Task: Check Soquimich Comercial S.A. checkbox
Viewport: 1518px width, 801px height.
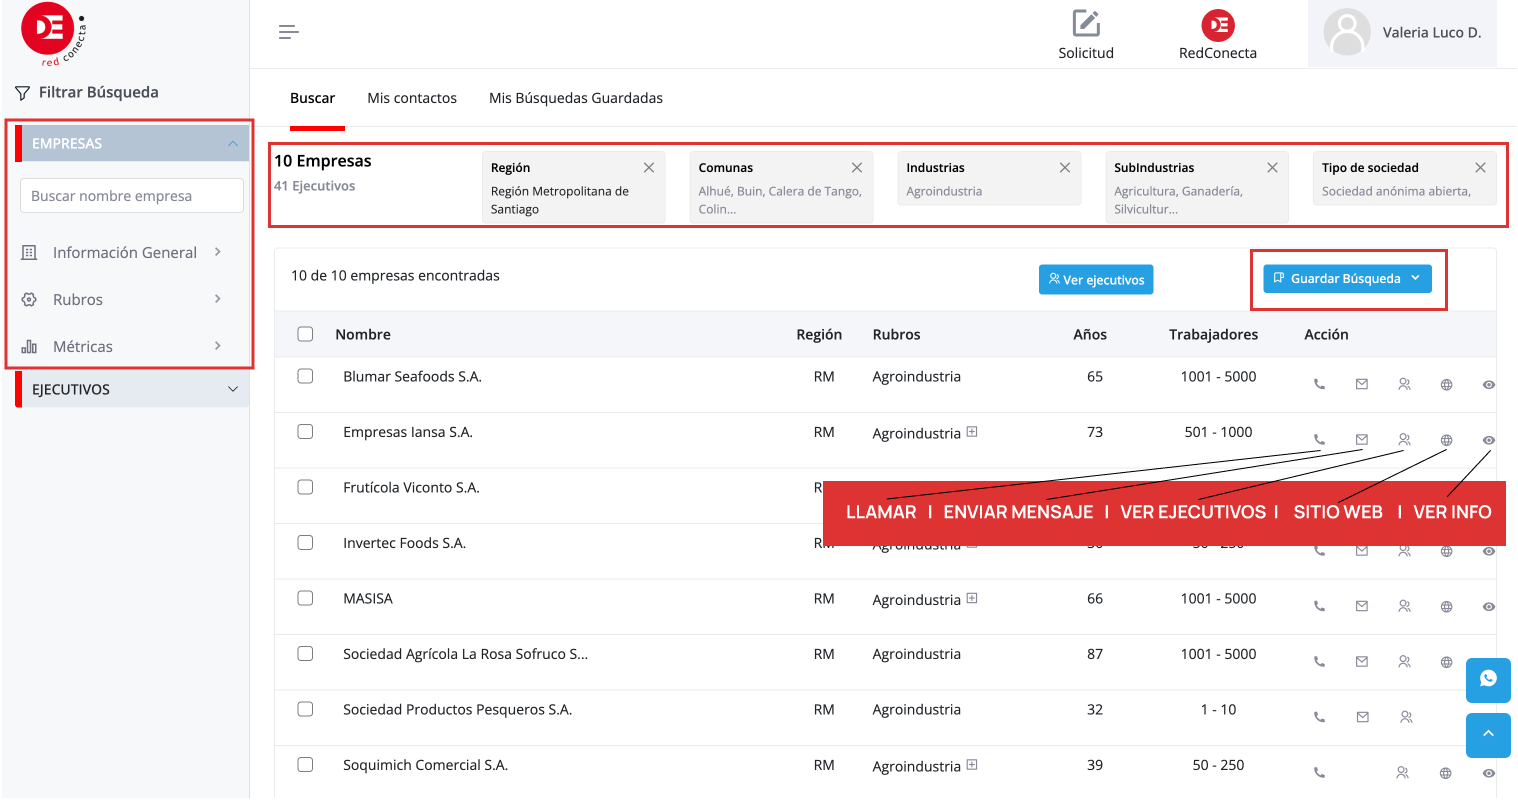Action: click(x=305, y=764)
